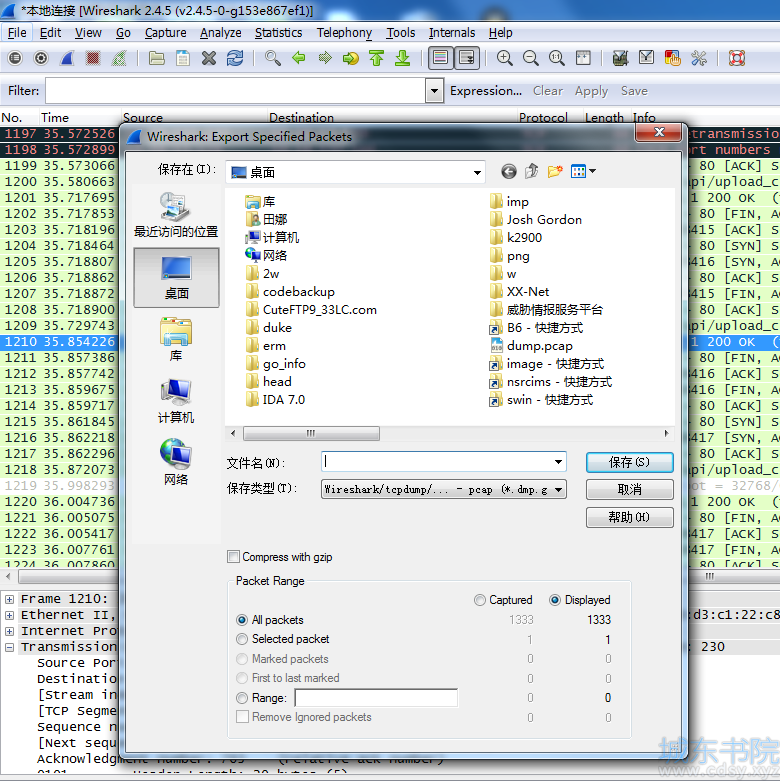Go back to previous folder in dialog
Image resolution: width=780 pixels, height=781 pixels.
(509, 172)
